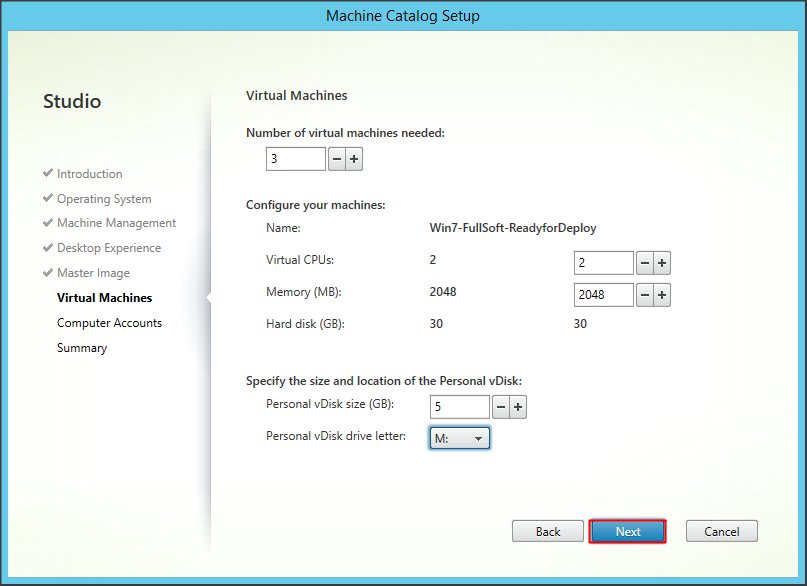Viewport: 807px width, 586px height.
Task: Increase number of virtual machines needed
Action: pos(353,159)
